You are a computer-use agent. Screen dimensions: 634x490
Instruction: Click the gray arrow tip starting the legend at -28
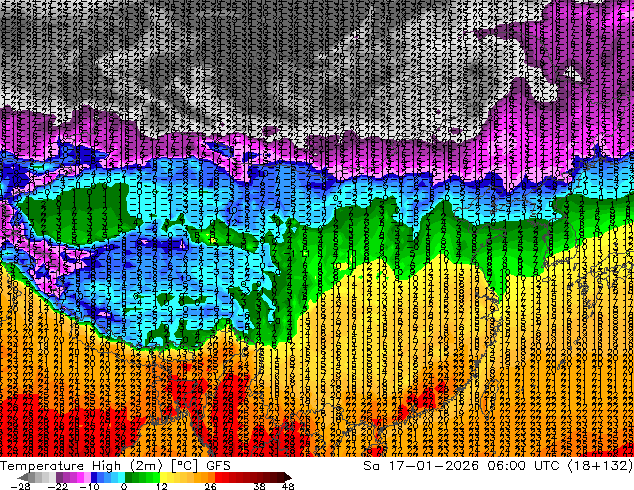click(22, 477)
